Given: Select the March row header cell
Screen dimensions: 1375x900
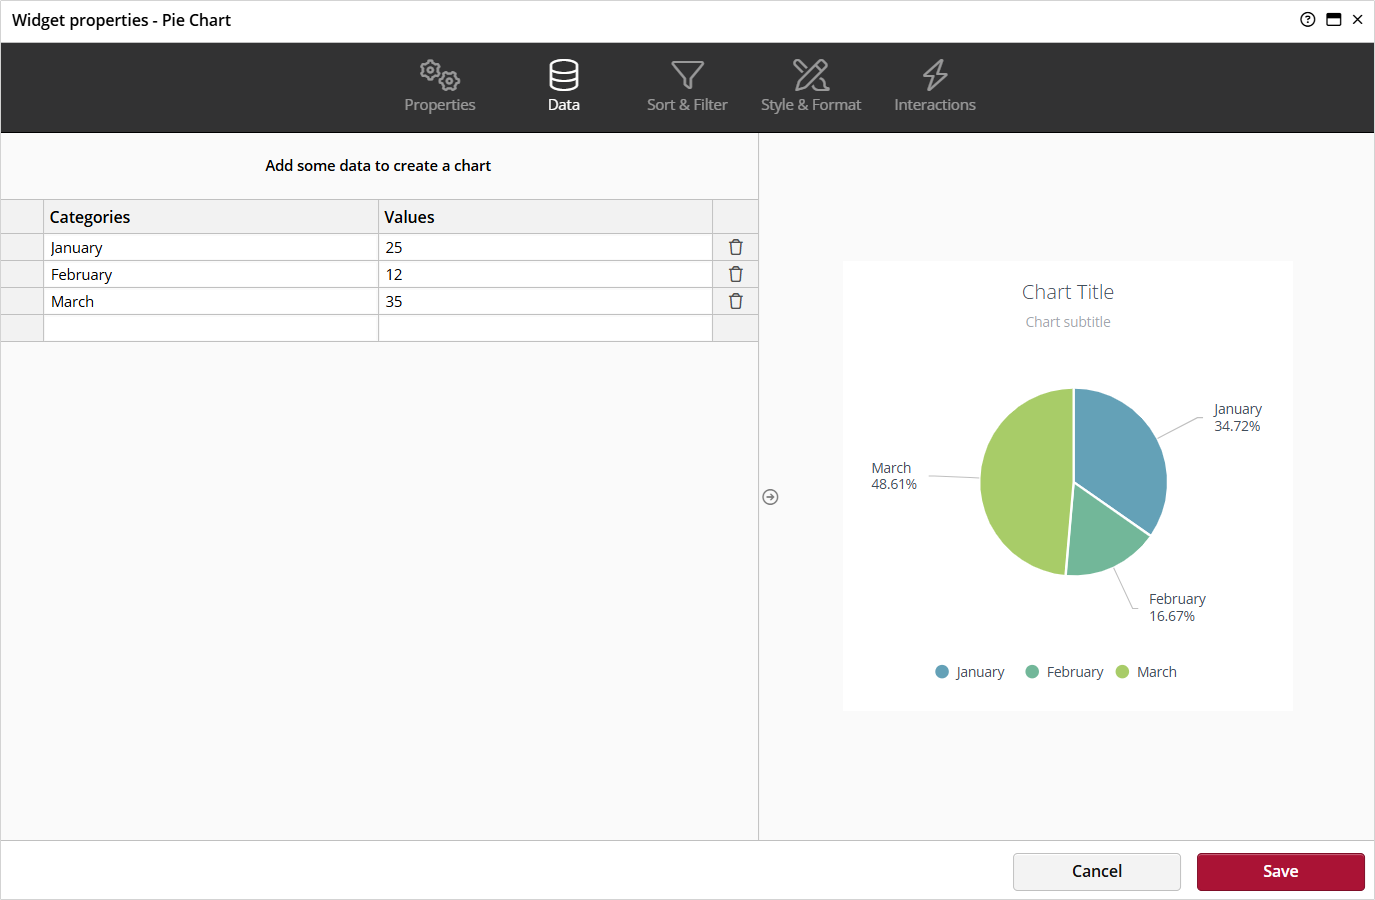Looking at the screenshot, I should coord(22,301).
